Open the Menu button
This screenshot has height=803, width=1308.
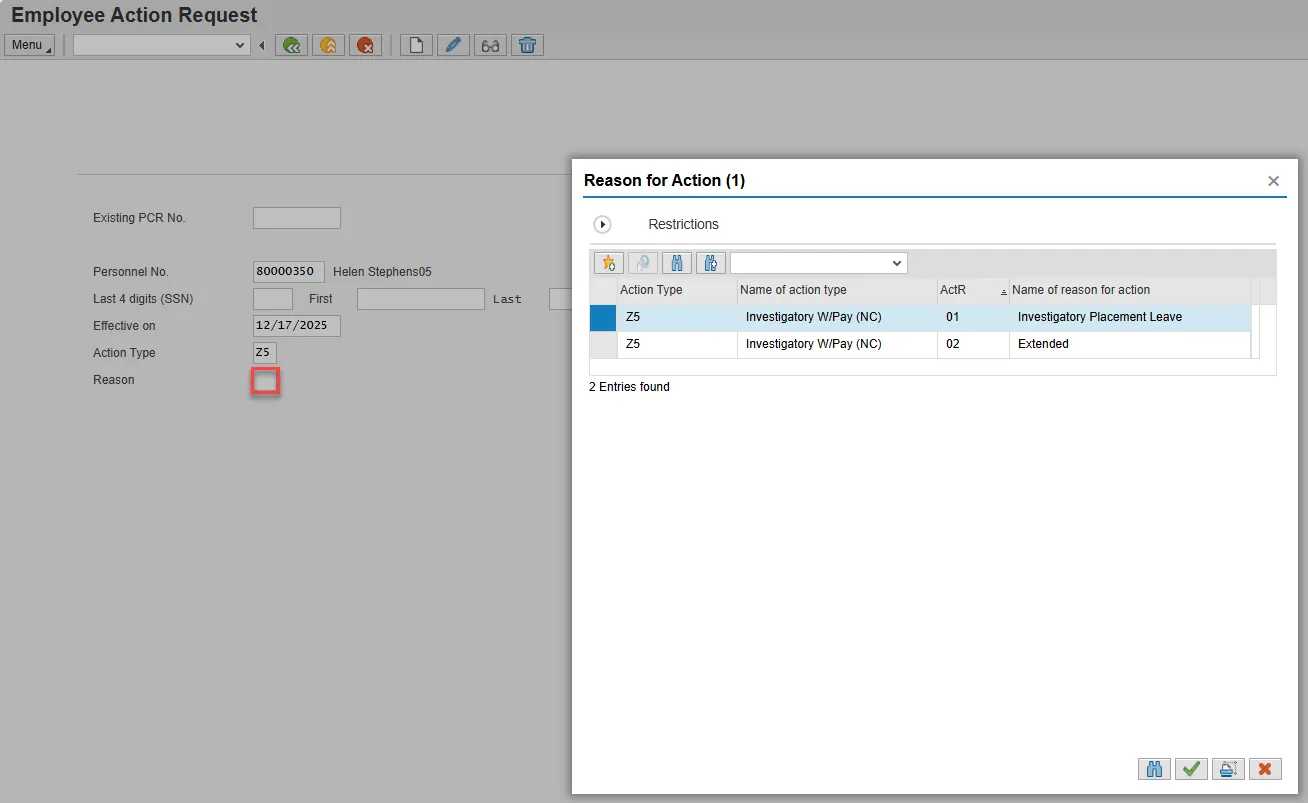(x=30, y=45)
